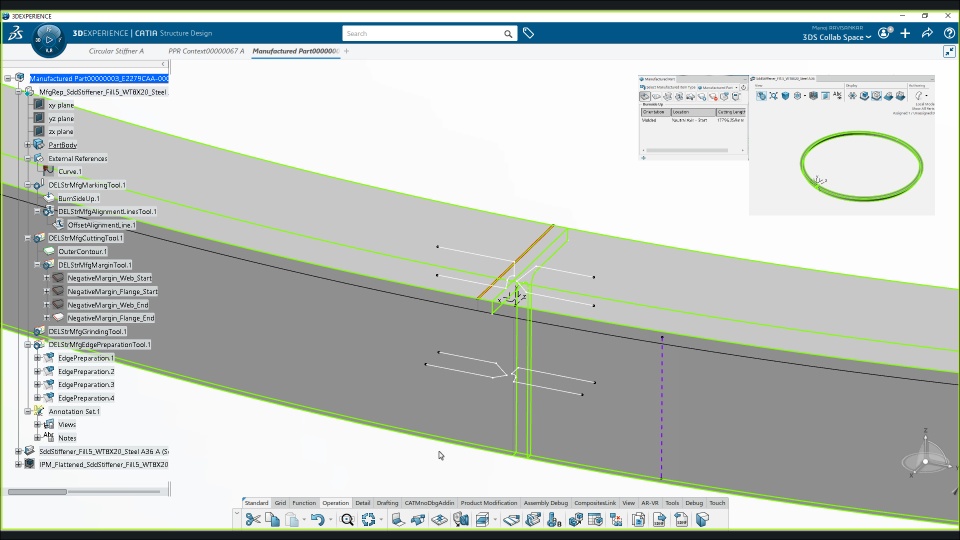Screen dimensions: 960x540
Task: Click the Fit All icon in preview panel
Action: click(773, 96)
